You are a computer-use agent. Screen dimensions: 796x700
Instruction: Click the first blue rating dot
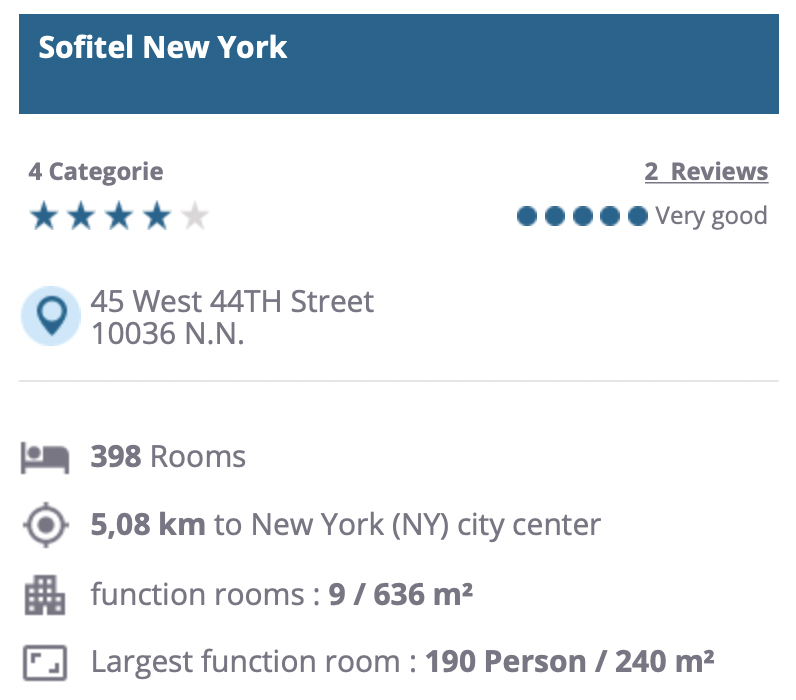pos(527,216)
